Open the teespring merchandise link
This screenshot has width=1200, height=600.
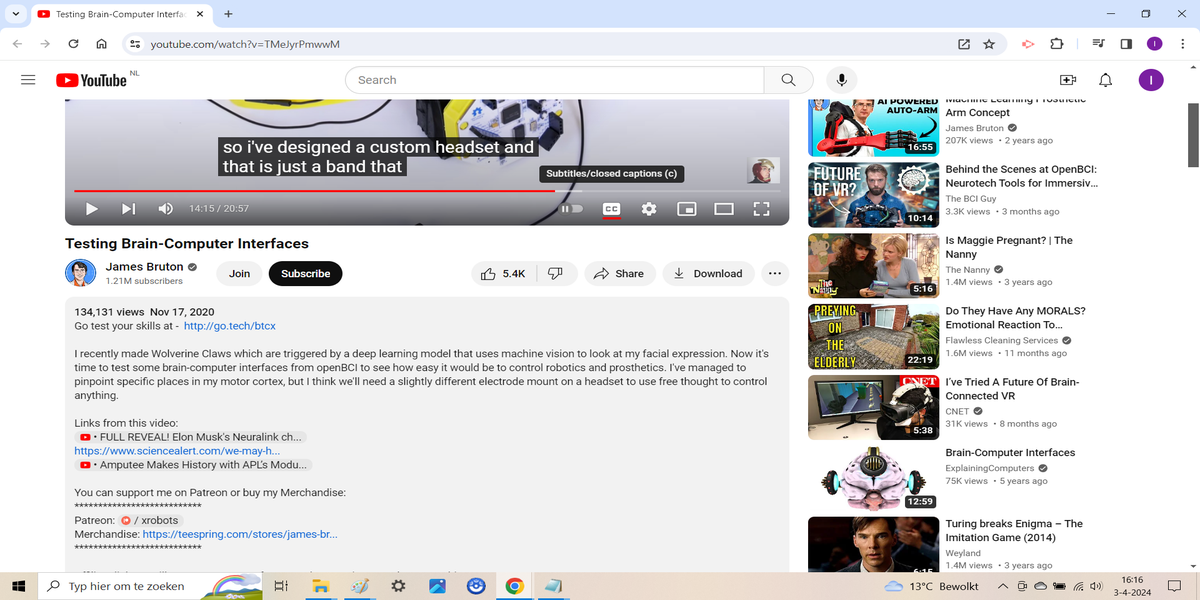point(240,534)
